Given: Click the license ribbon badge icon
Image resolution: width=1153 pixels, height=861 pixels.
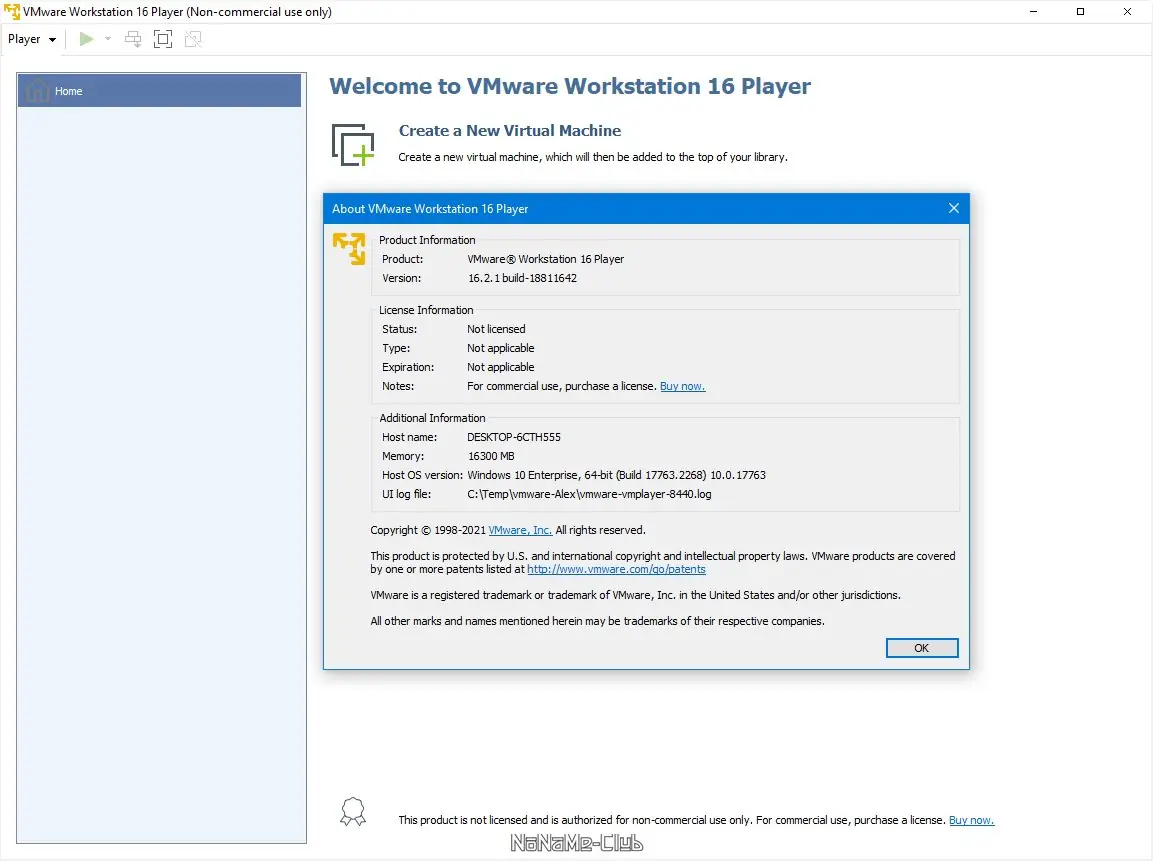Looking at the screenshot, I should tap(353, 812).
